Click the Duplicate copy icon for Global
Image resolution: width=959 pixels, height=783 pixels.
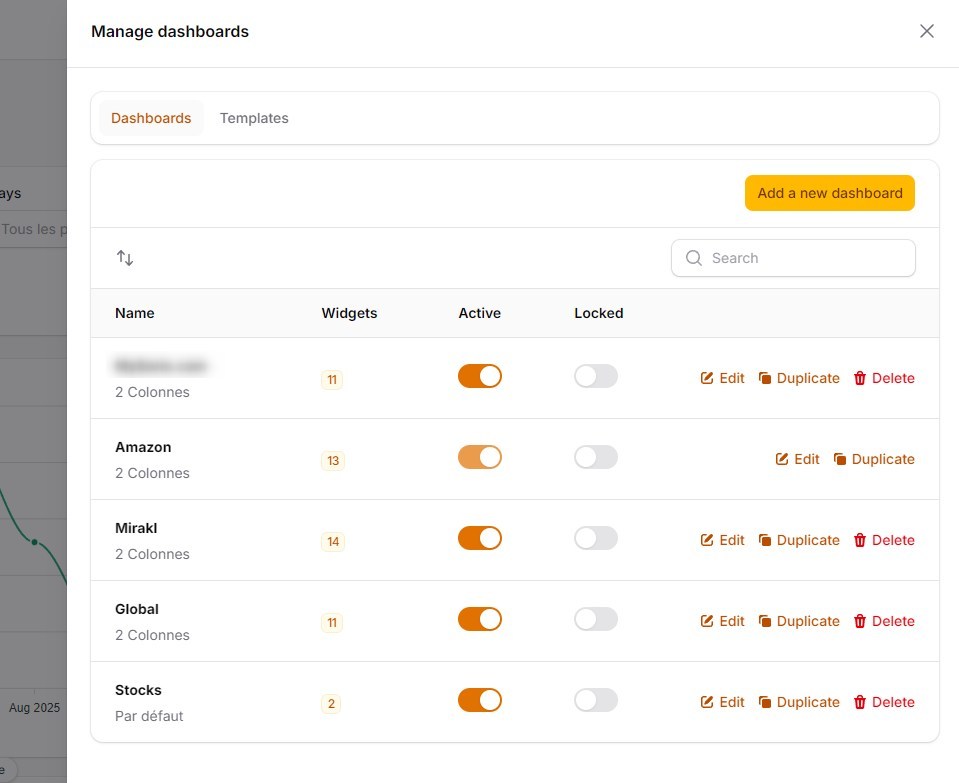tap(764, 621)
